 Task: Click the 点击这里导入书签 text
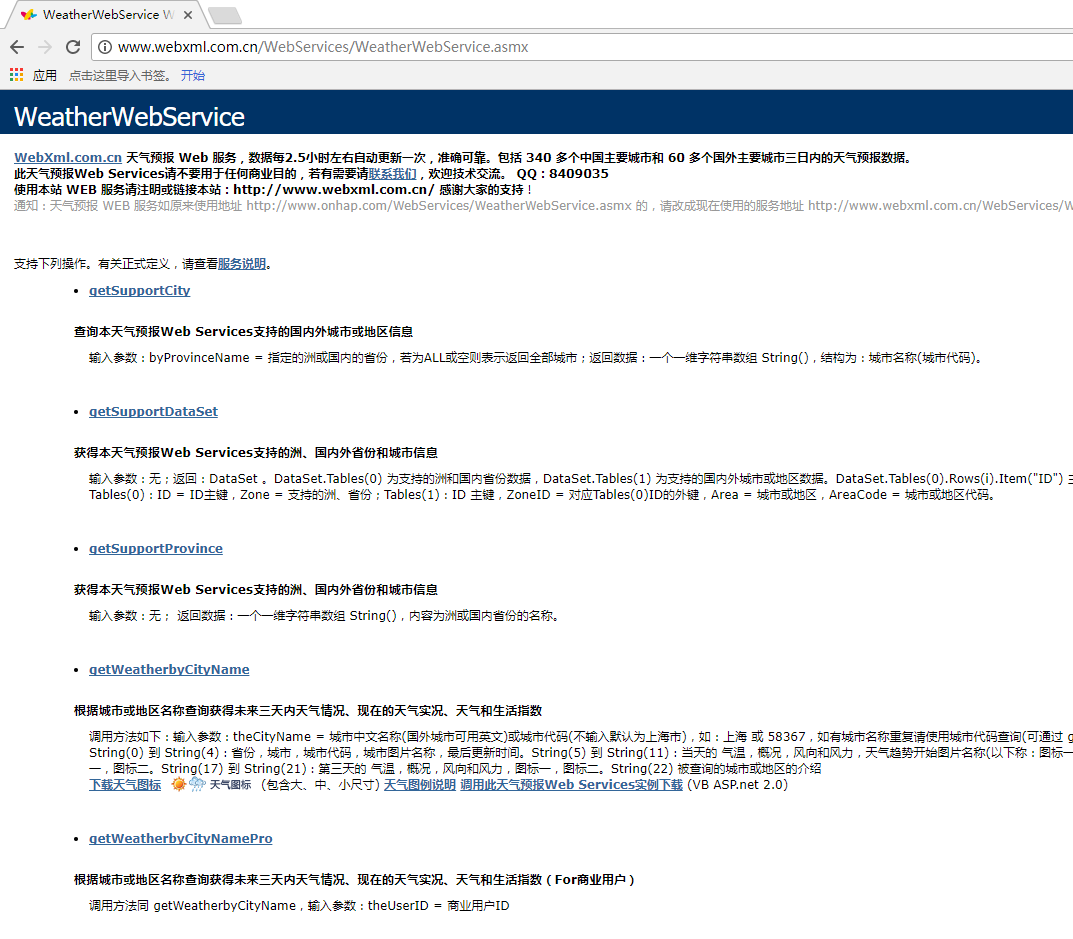[119, 75]
